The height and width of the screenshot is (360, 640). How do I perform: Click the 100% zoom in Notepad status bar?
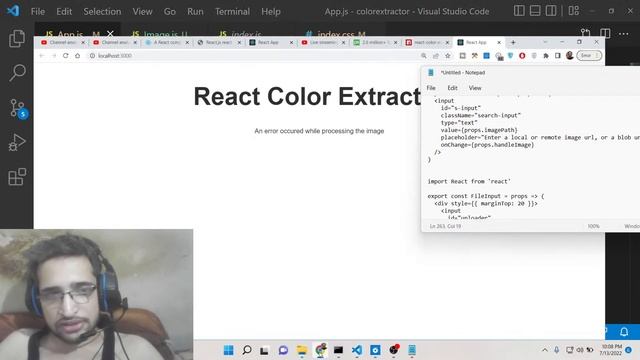pyautogui.click(x=593, y=226)
